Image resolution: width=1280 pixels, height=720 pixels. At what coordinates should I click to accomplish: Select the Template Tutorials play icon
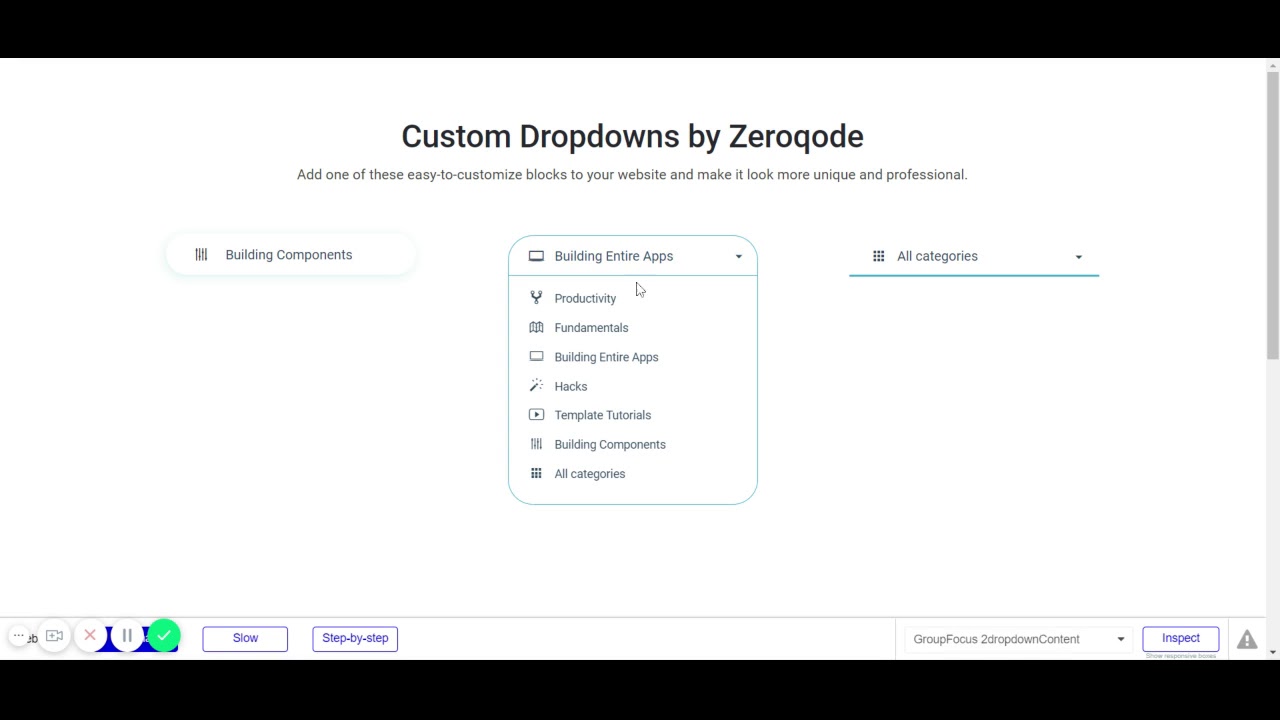click(536, 415)
